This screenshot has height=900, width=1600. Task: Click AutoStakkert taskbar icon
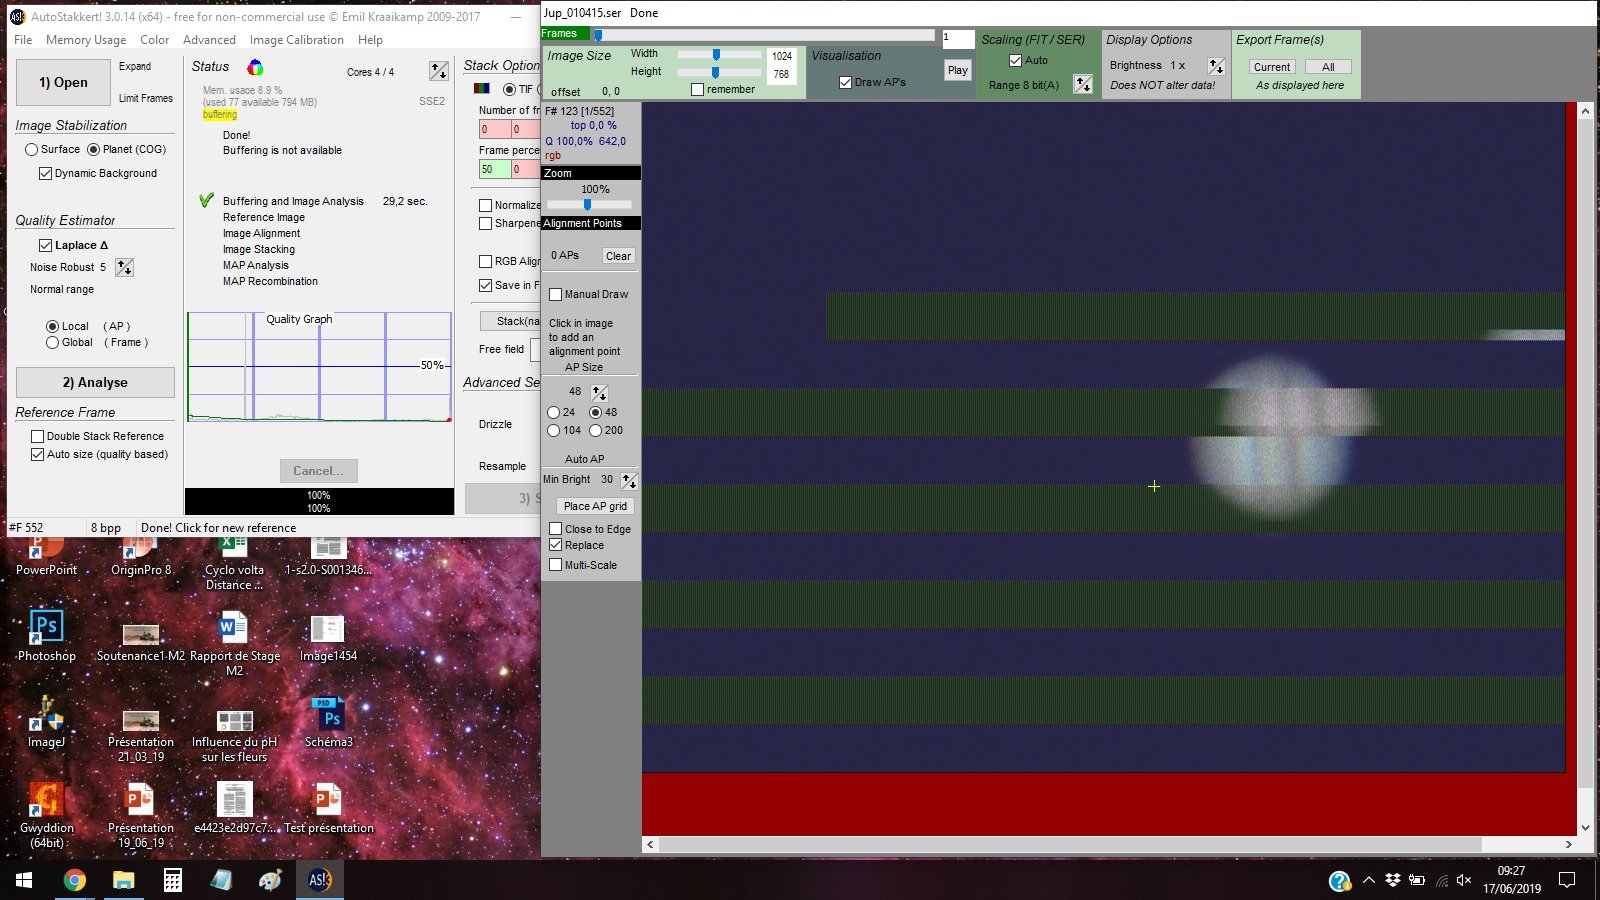pos(320,880)
